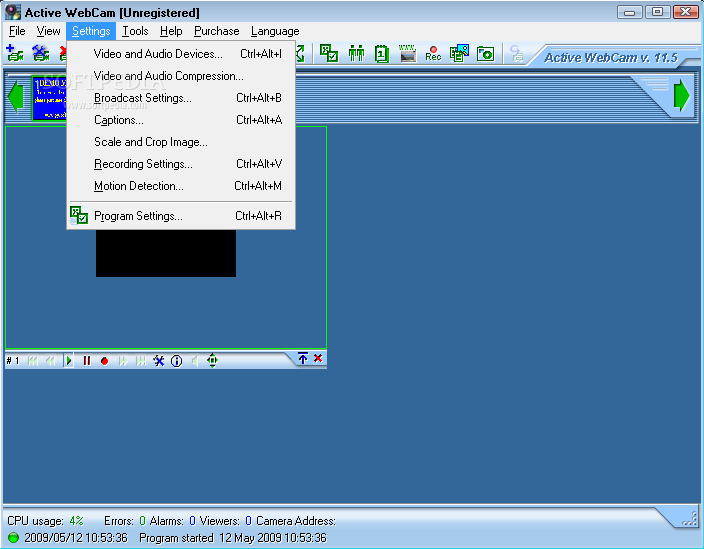Click the right green arrow in camera strip
The width and height of the screenshot is (704, 549).
[x=682, y=95]
